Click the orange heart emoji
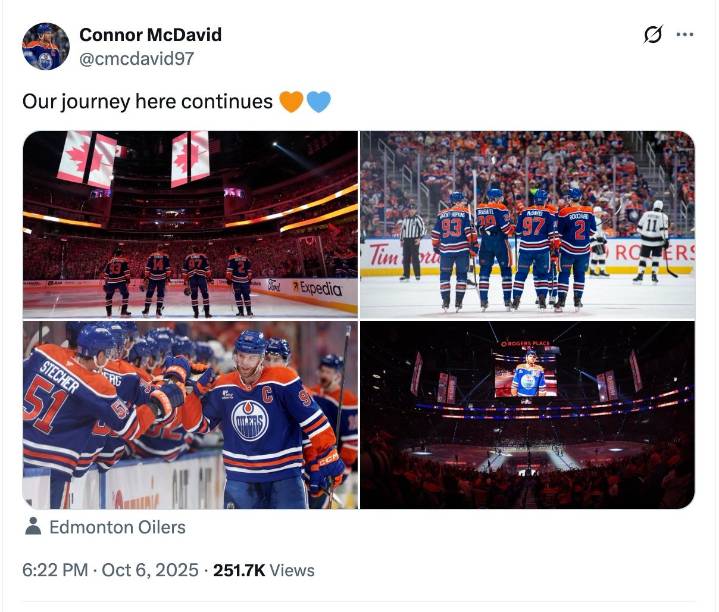 pos(291,102)
